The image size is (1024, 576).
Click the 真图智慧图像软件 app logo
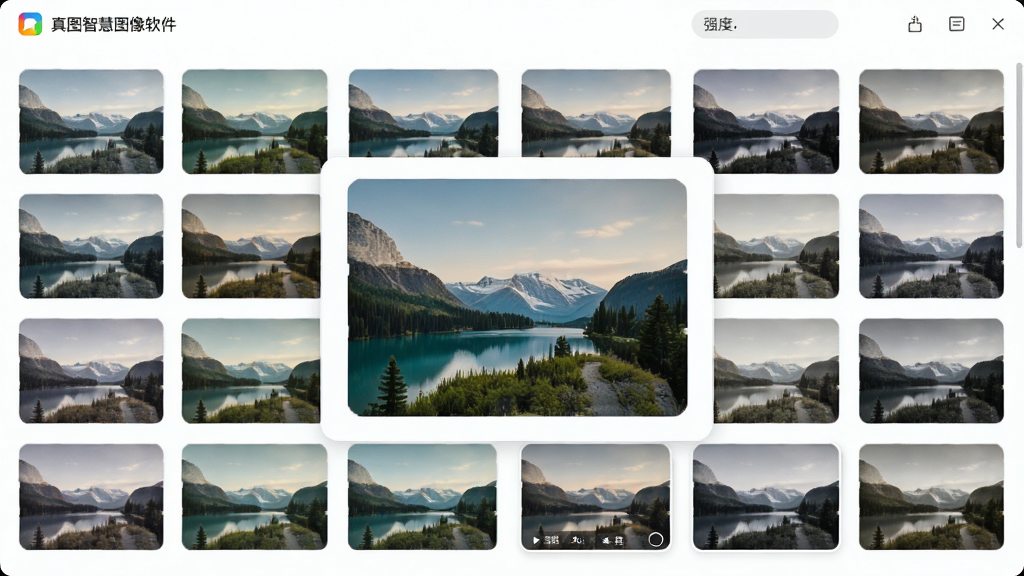point(30,24)
